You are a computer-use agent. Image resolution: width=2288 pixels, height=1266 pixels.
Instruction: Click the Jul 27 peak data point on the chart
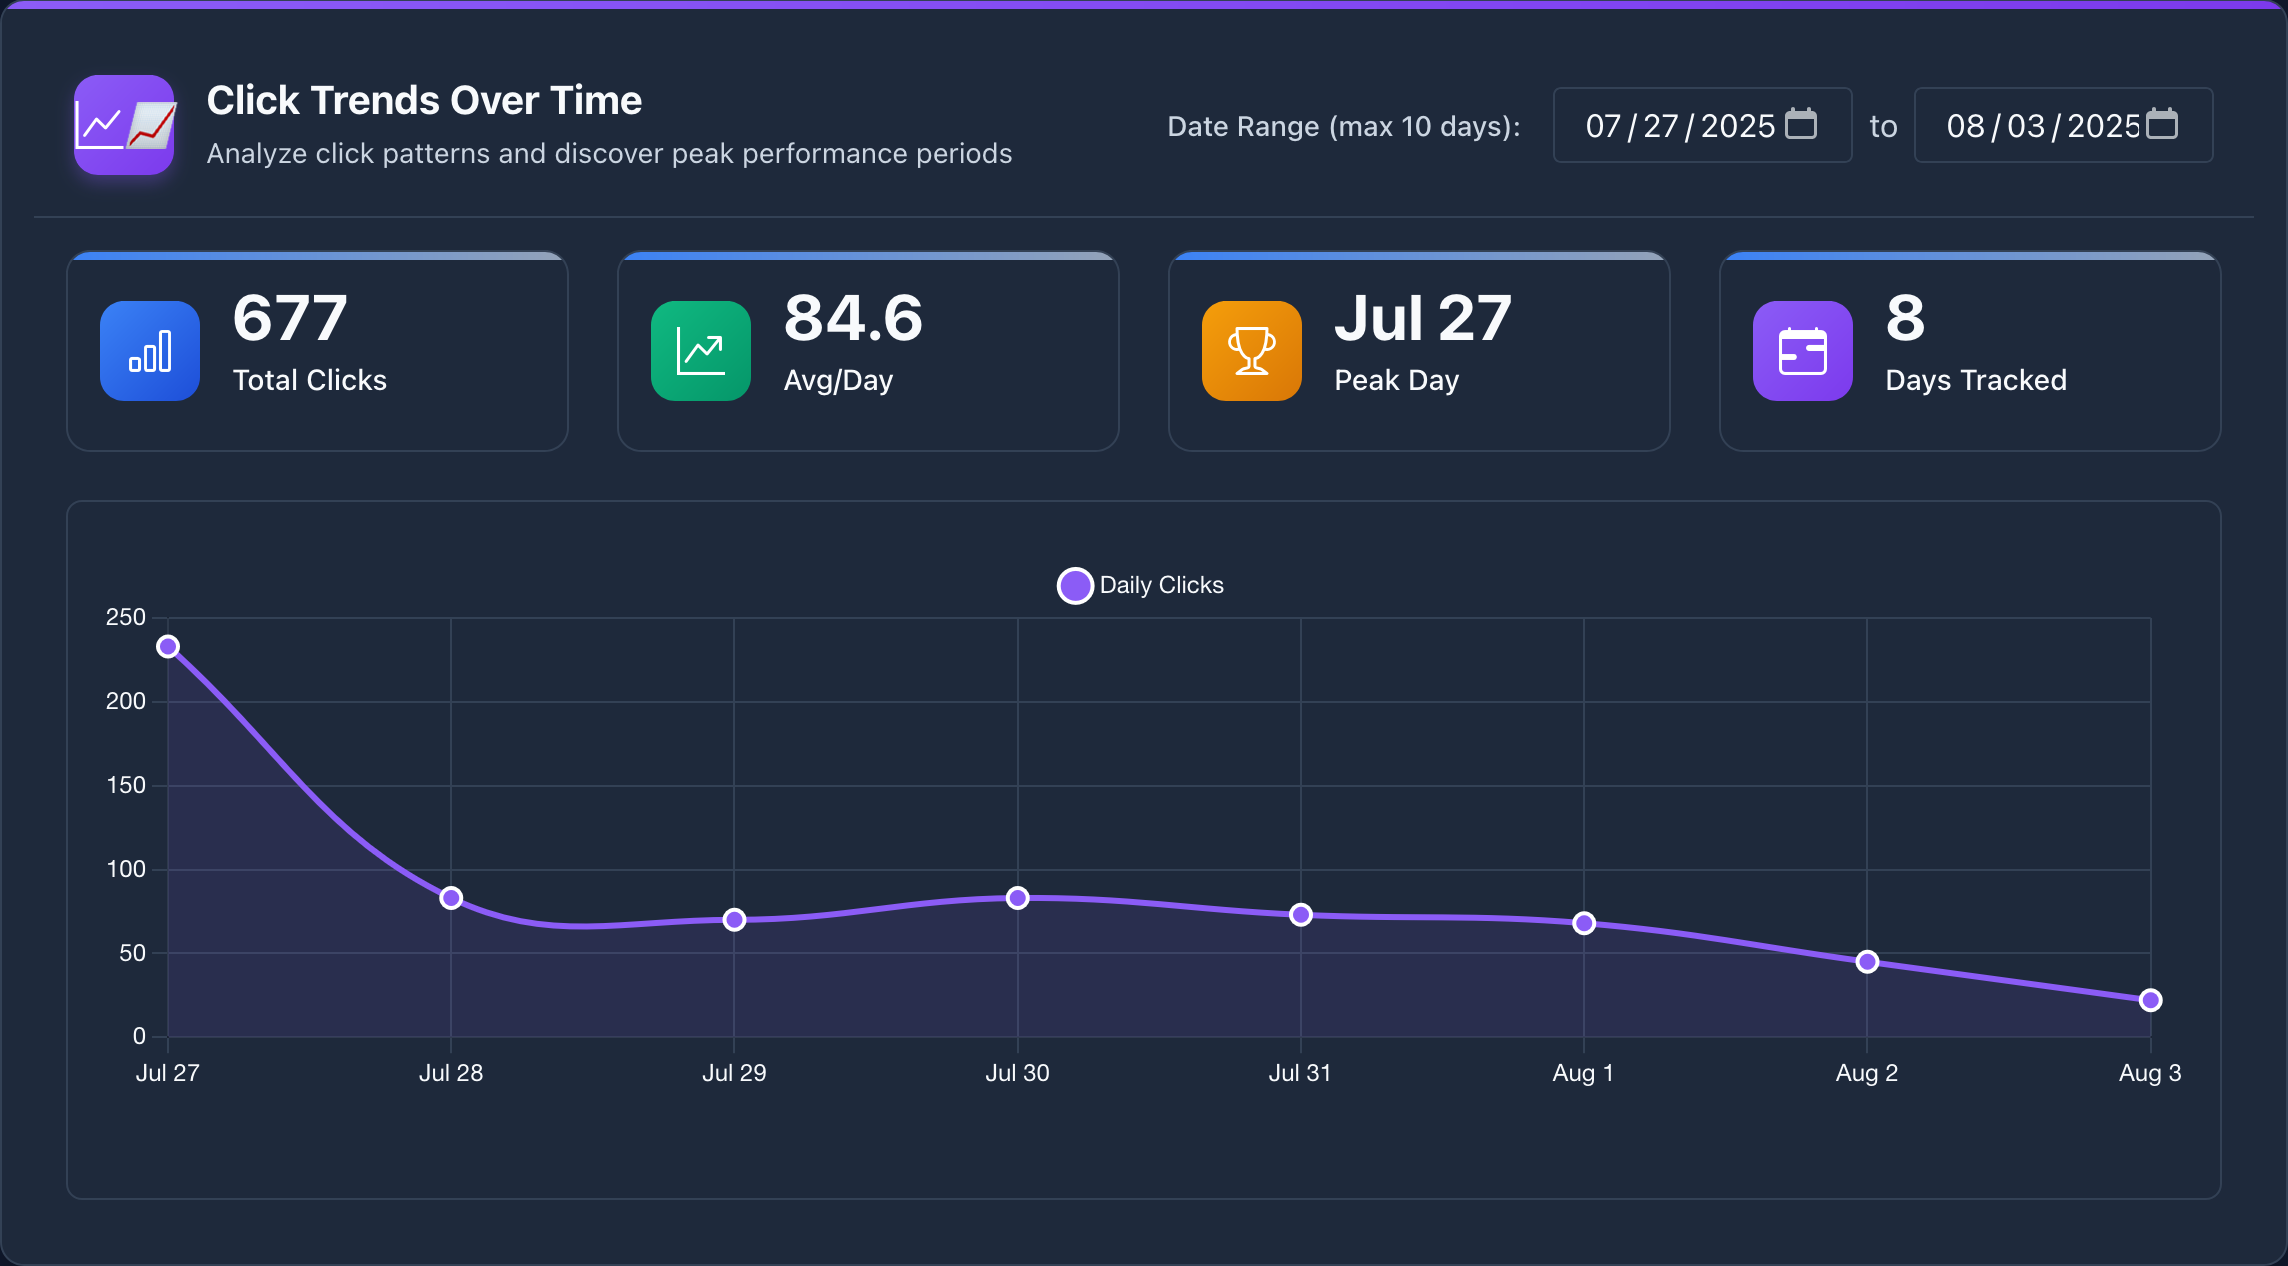coord(167,647)
